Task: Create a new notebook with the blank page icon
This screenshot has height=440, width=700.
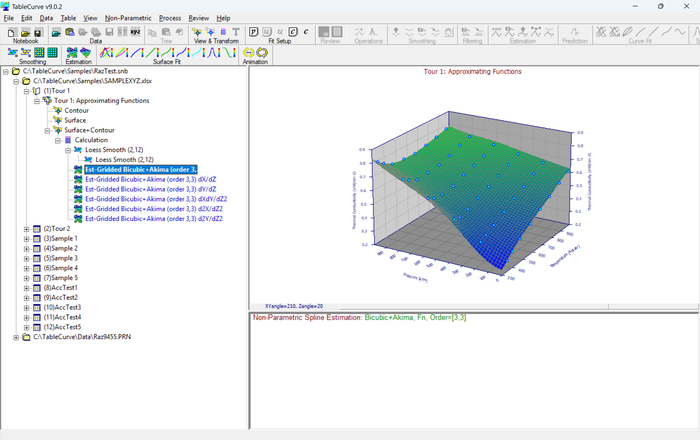Action: click(12, 33)
